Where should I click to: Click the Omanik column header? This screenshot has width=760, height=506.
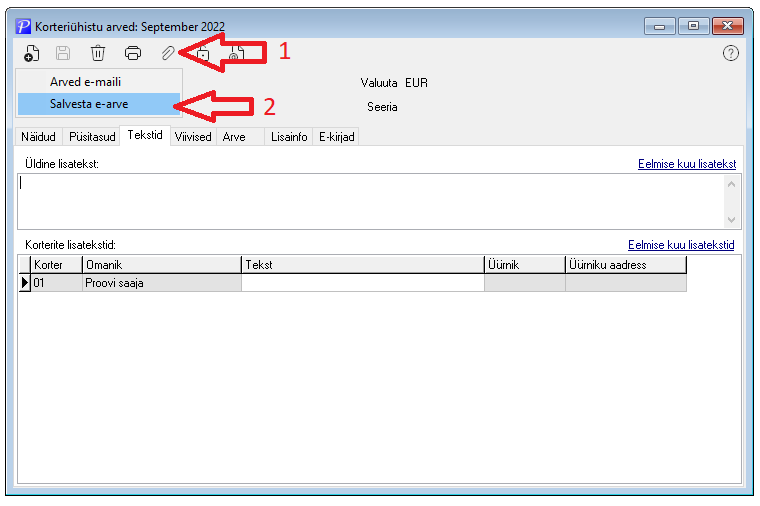[x=161, y=265]
